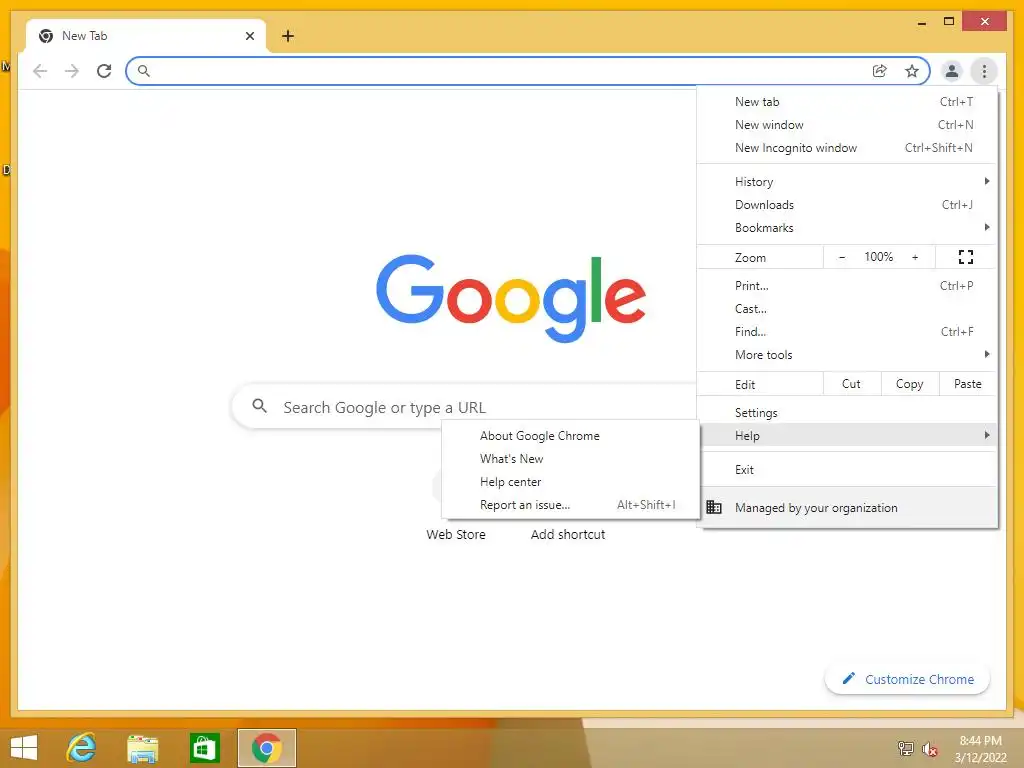Screen dimensions: 1024x768
Task: Decrease zoom with the minus button
Action: pyautogui.click(x=842, y=257)
